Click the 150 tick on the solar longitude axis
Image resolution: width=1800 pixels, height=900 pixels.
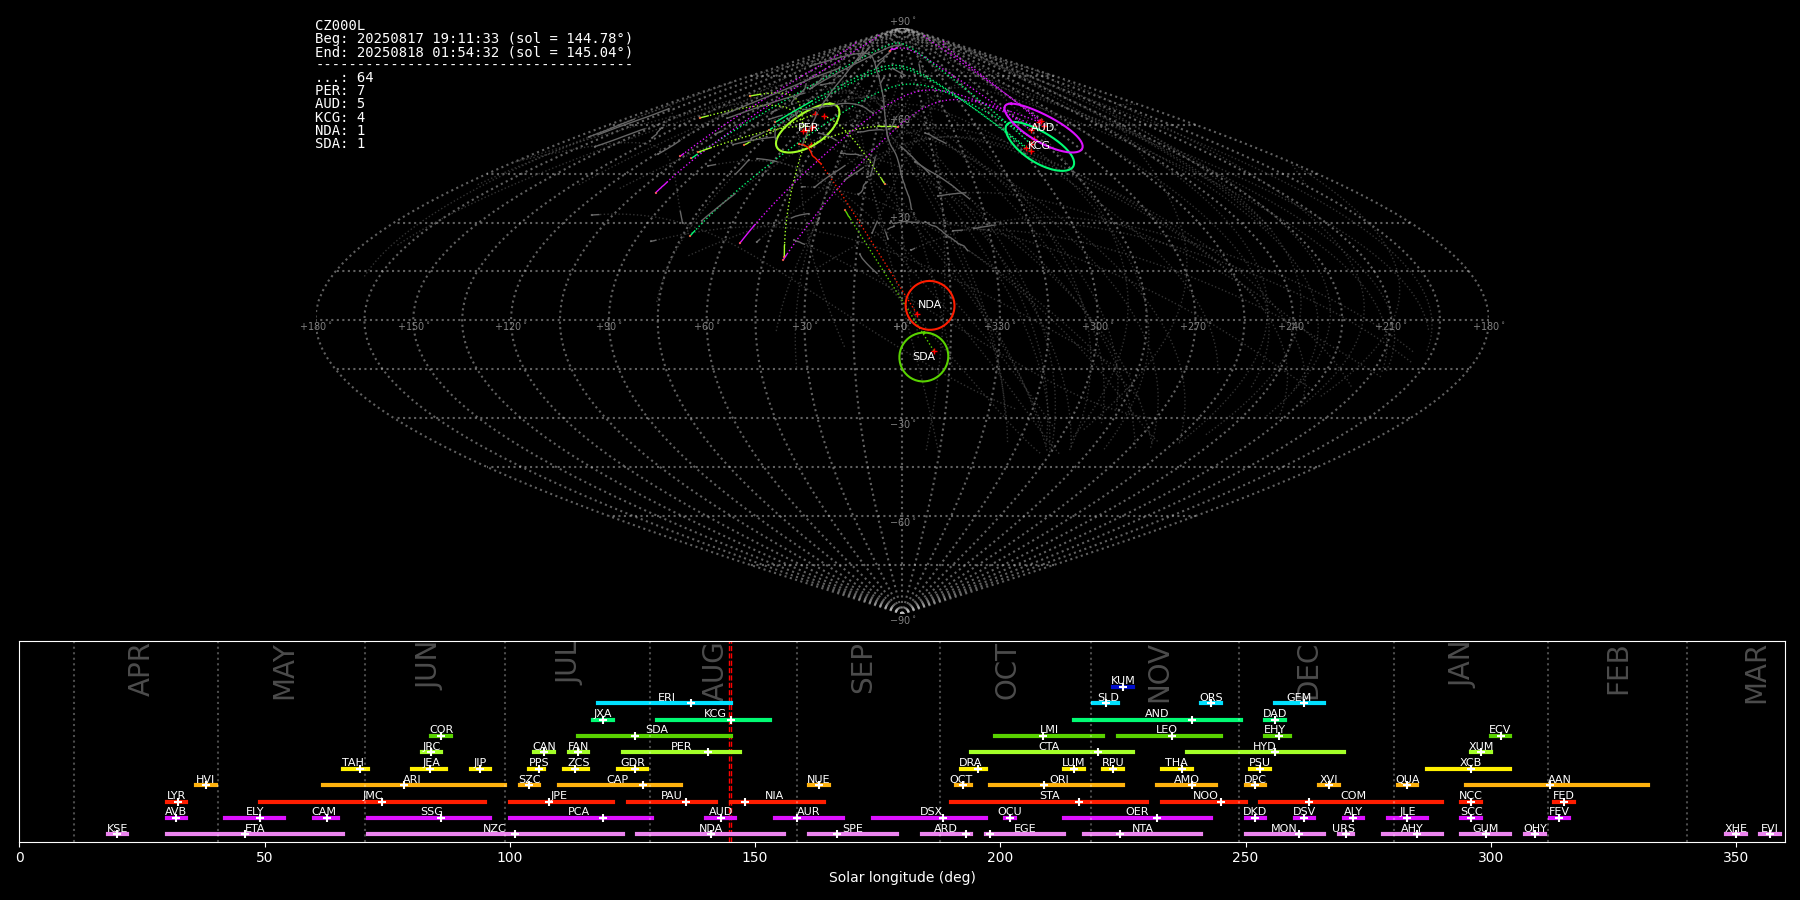click(755, 857)
